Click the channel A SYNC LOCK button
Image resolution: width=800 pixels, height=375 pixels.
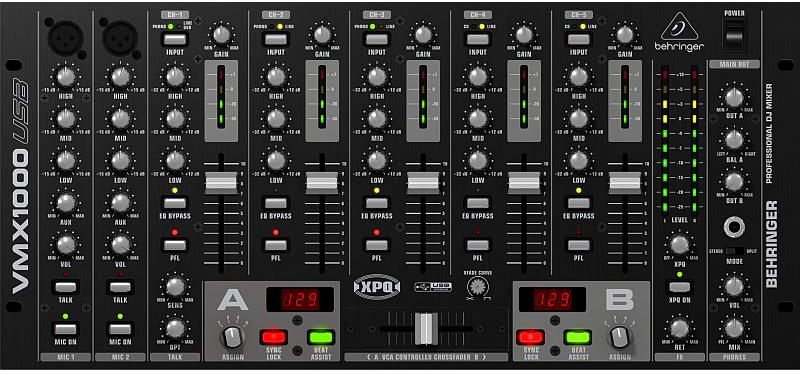point(273,337)
